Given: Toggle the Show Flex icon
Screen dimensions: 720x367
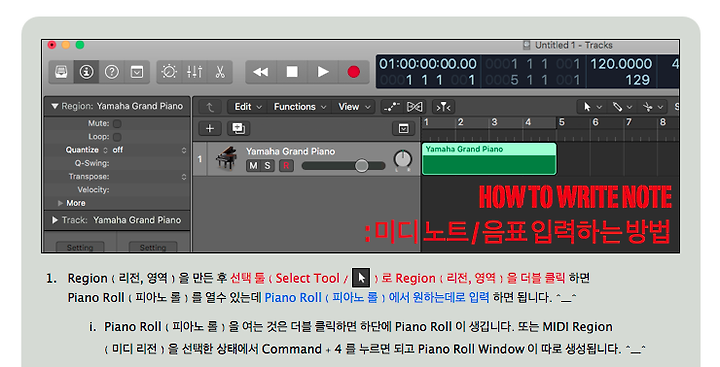Looking at the screenshot, I should (x=415, y=107).
